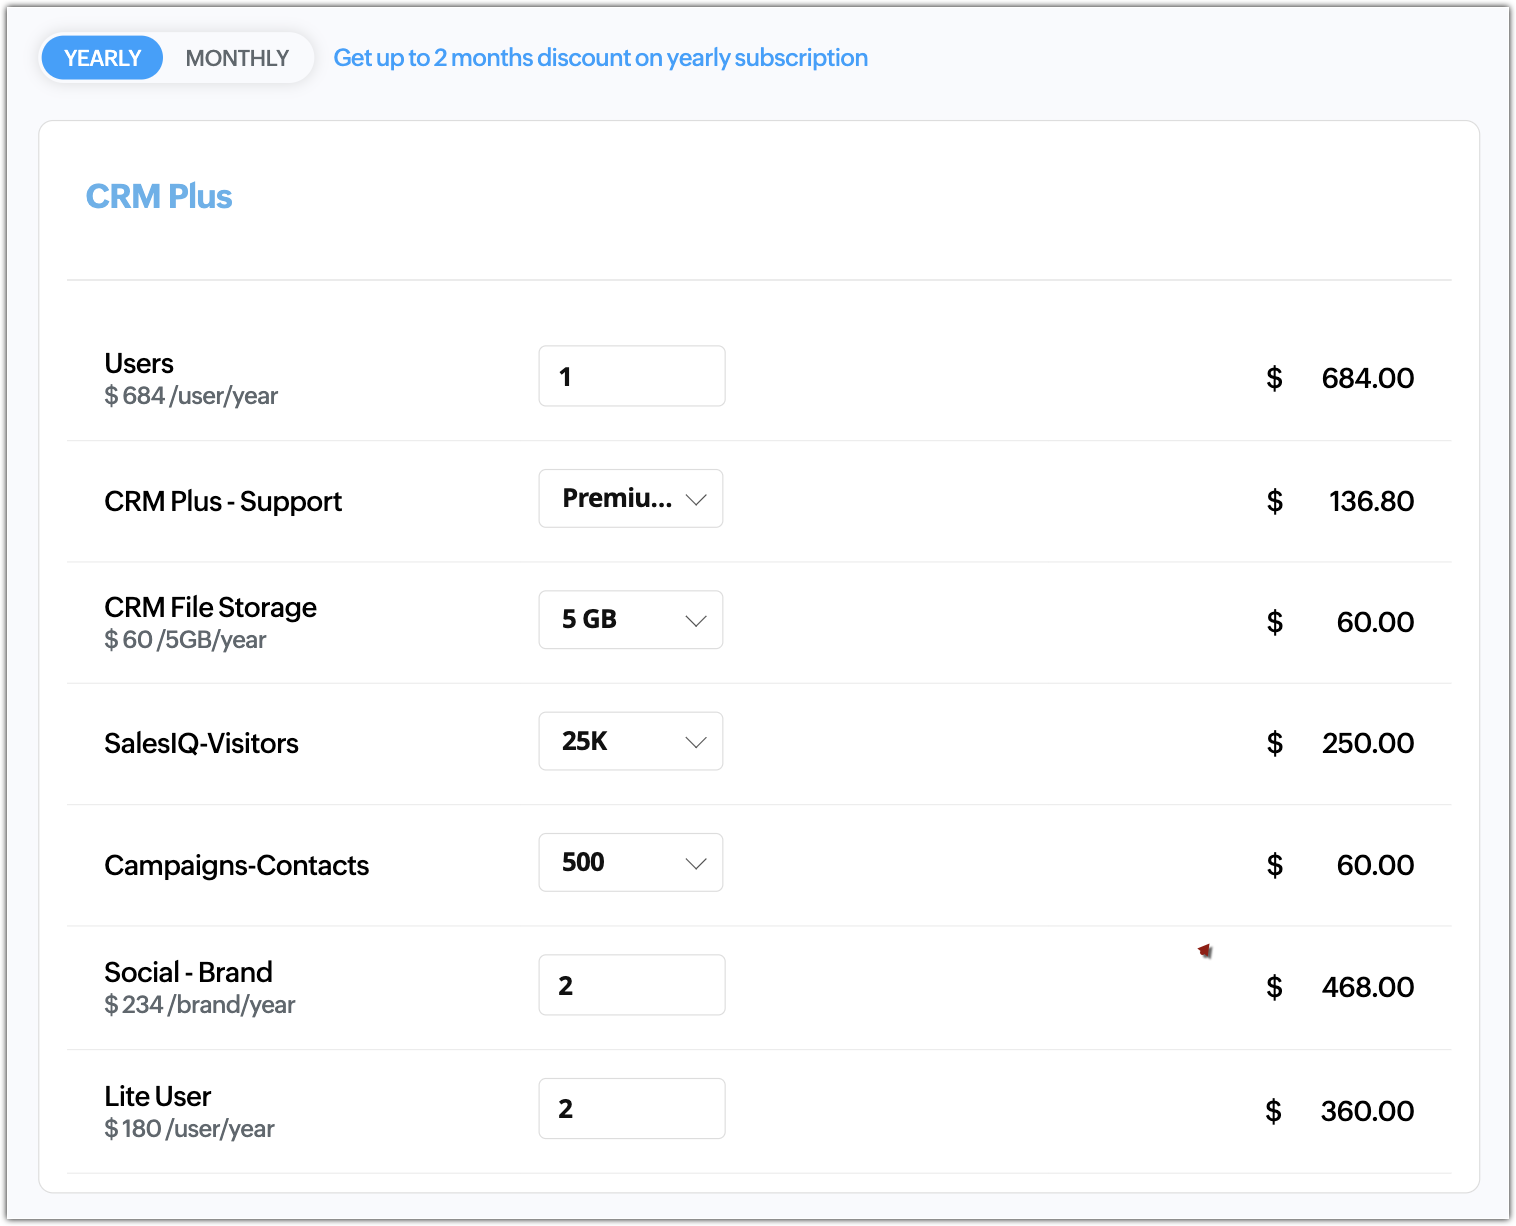Click the Users total price 684.00
1516x1226 pixels.
coord(1367,378)
